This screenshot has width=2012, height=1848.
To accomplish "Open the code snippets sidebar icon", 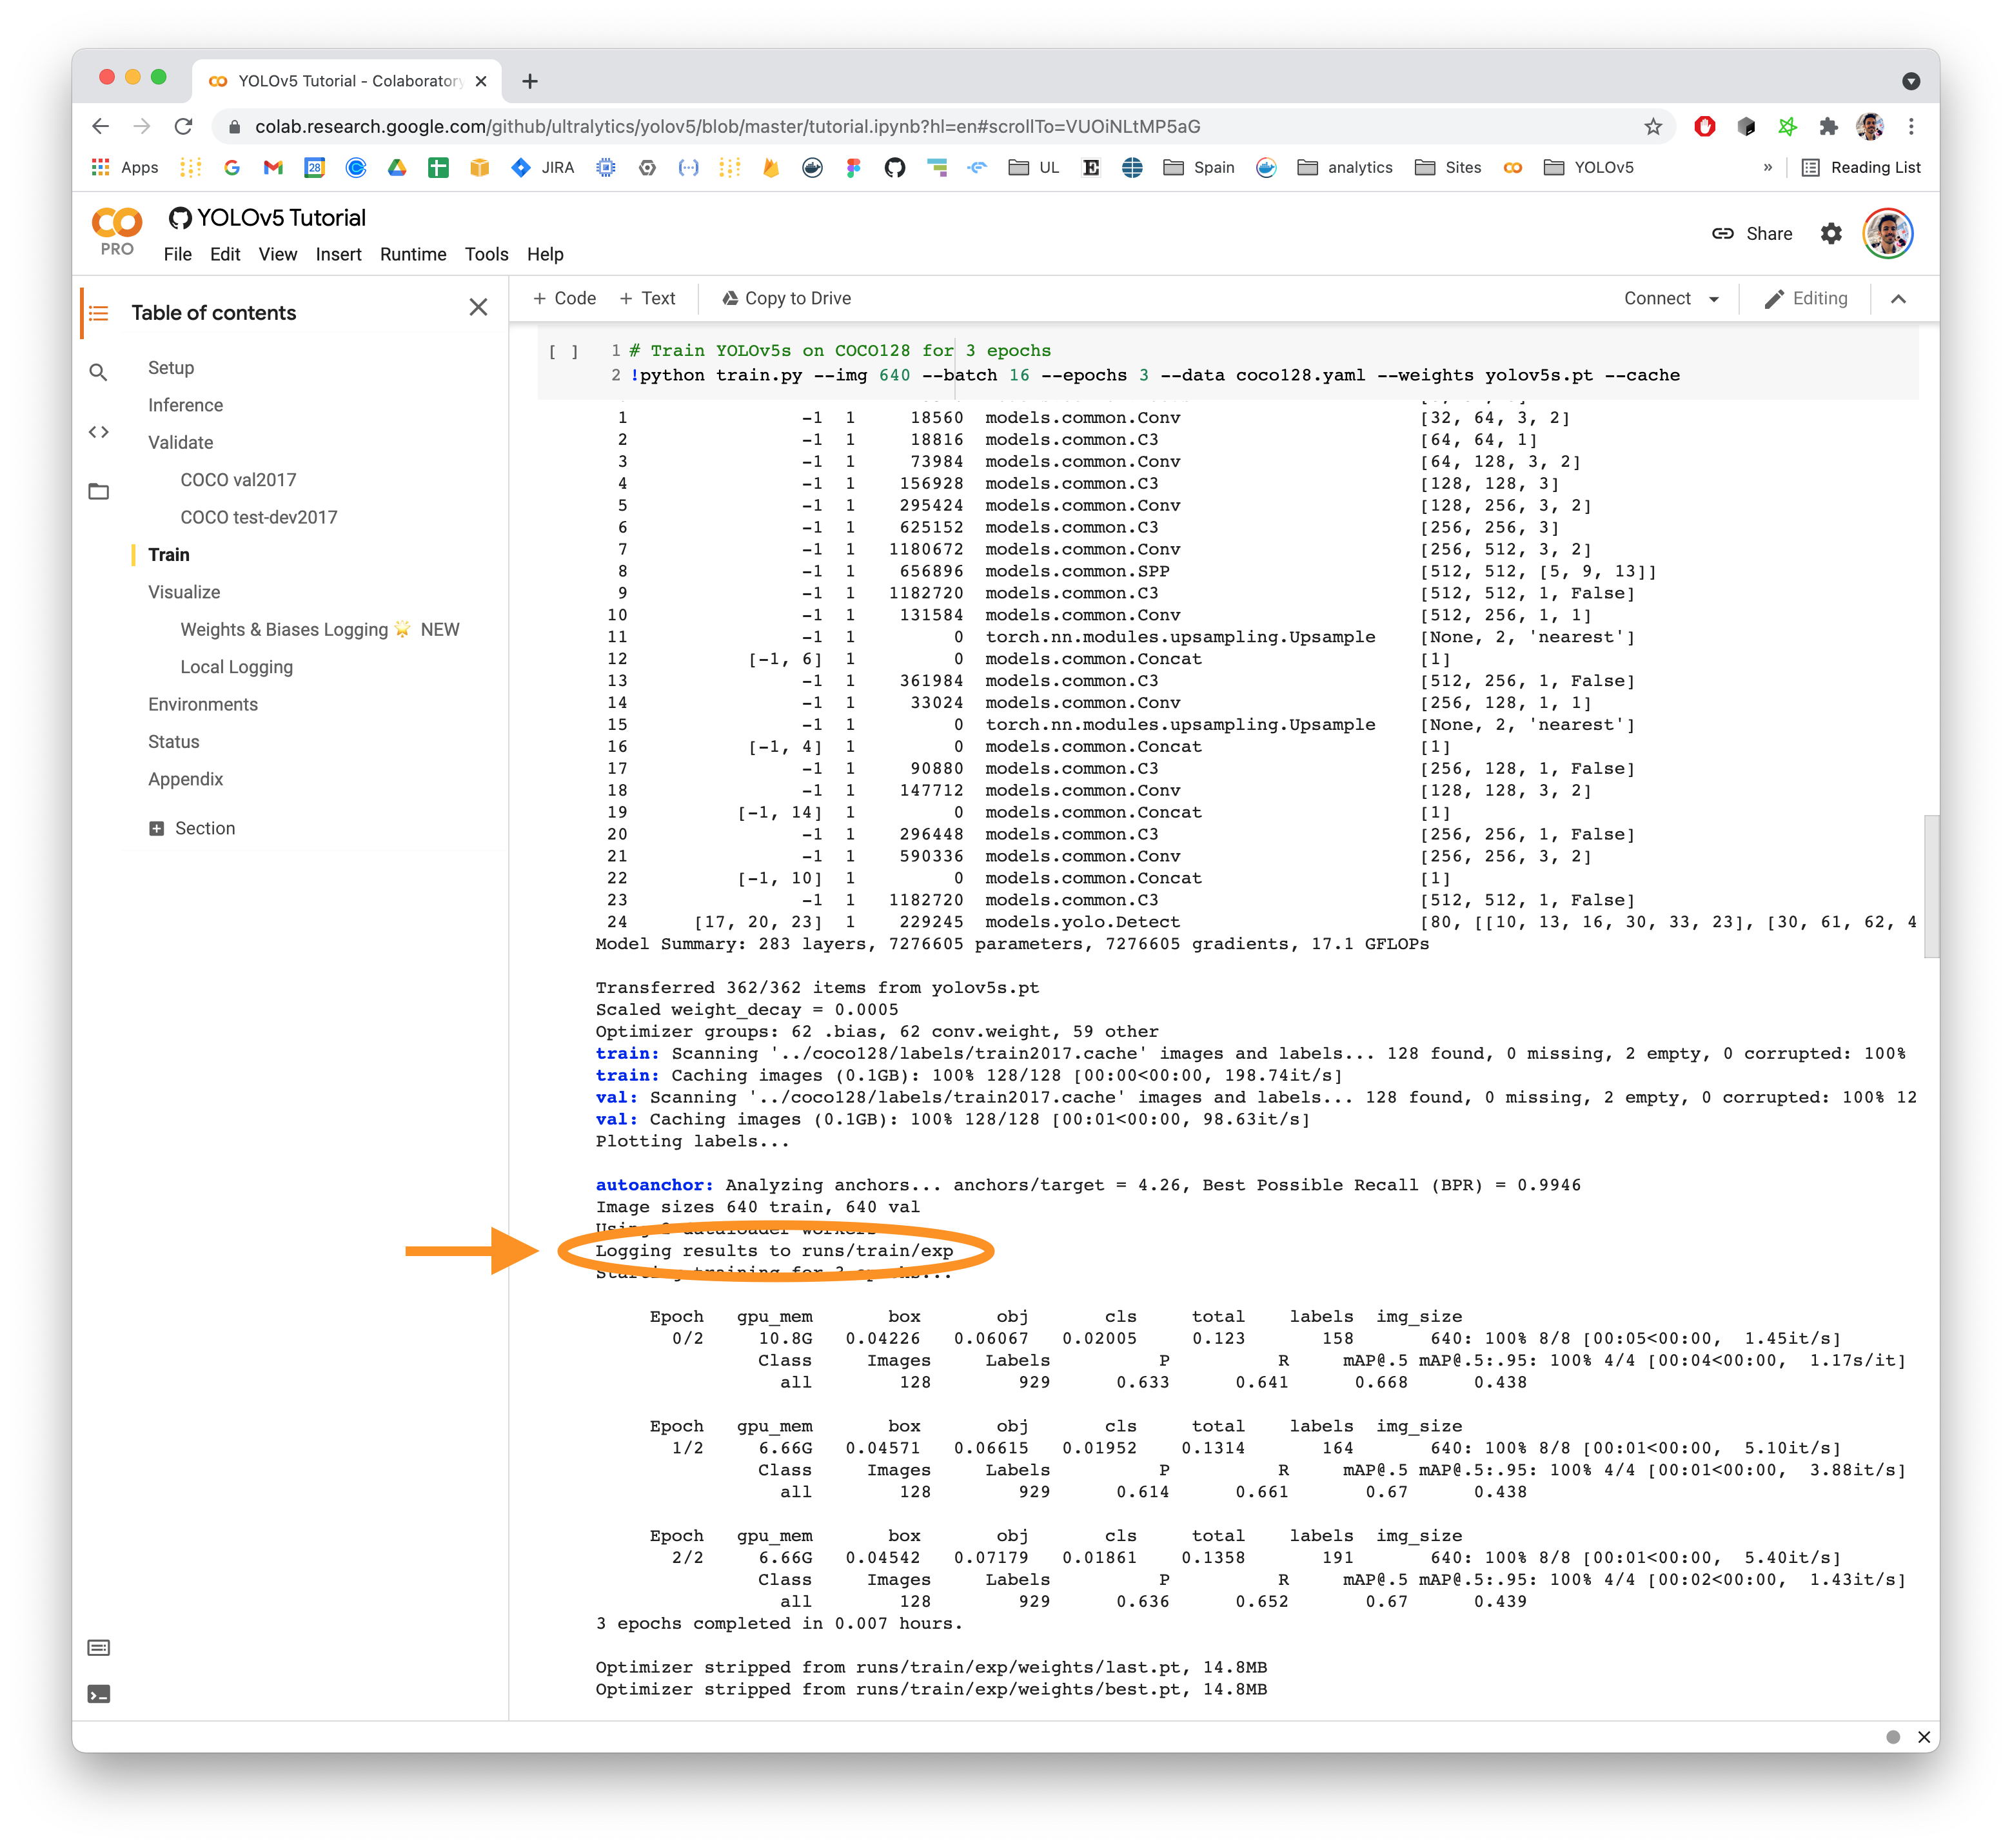I will [98, 432].
